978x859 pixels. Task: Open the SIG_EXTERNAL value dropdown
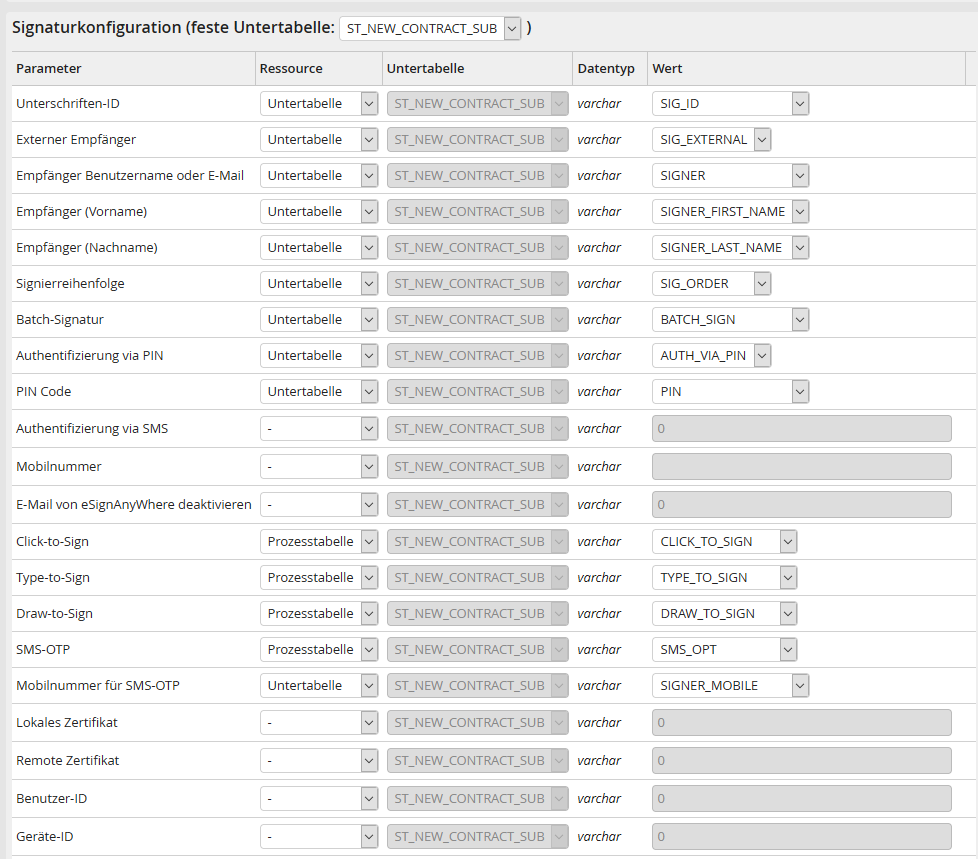point(711,139)
